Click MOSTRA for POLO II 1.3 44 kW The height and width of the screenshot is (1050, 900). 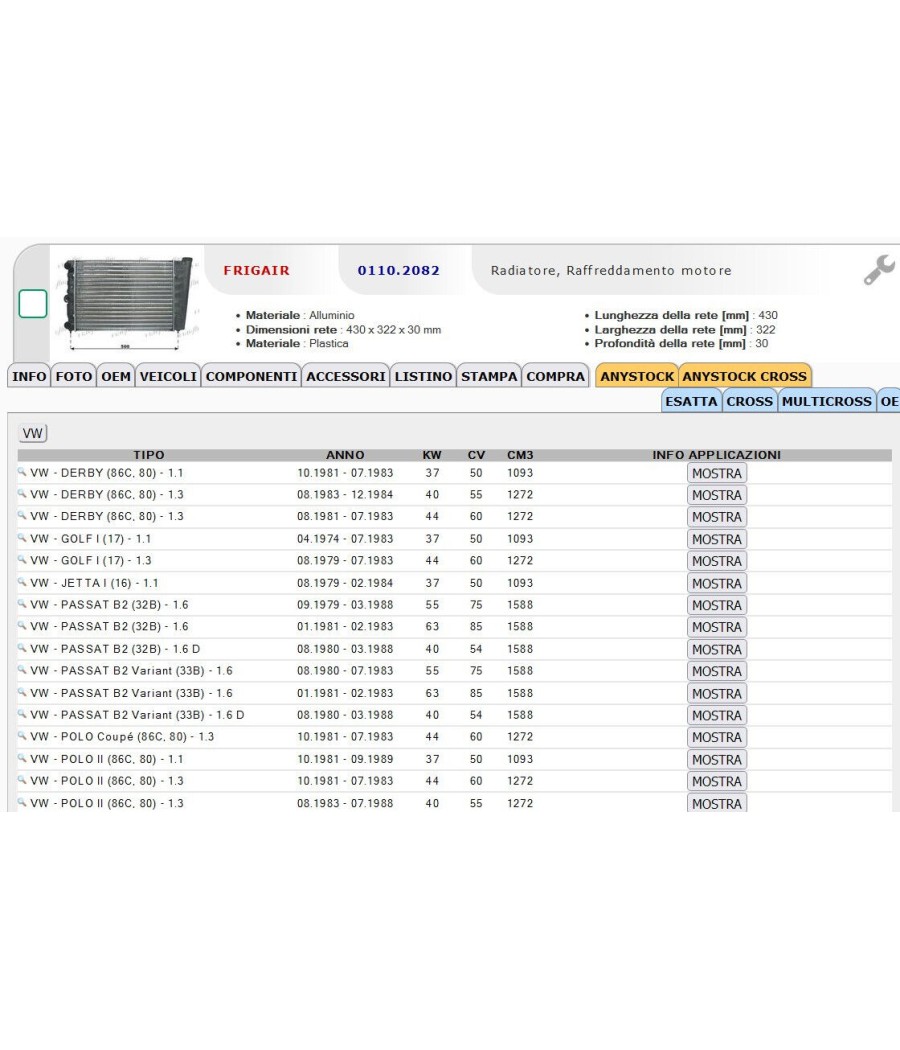pos(717,781)
